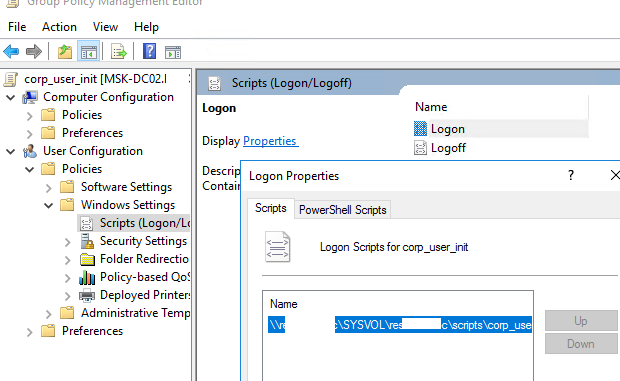Expand the Policy-based QoS node
This screenshot has height=381, width=620.
pyautogui.click(x=68, y=278)
